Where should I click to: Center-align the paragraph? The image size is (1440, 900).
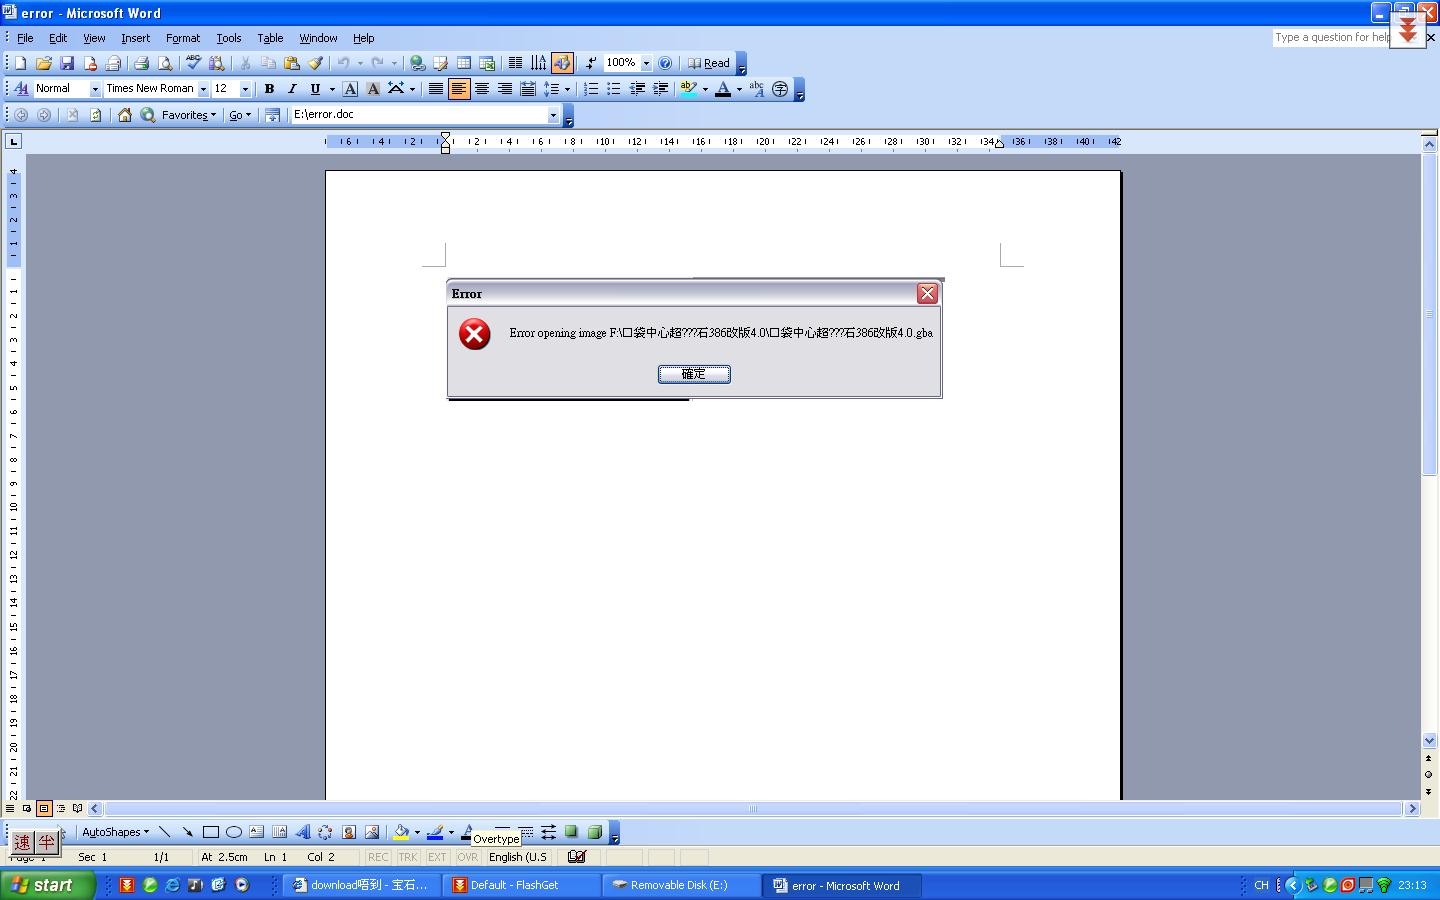[482, 89]
